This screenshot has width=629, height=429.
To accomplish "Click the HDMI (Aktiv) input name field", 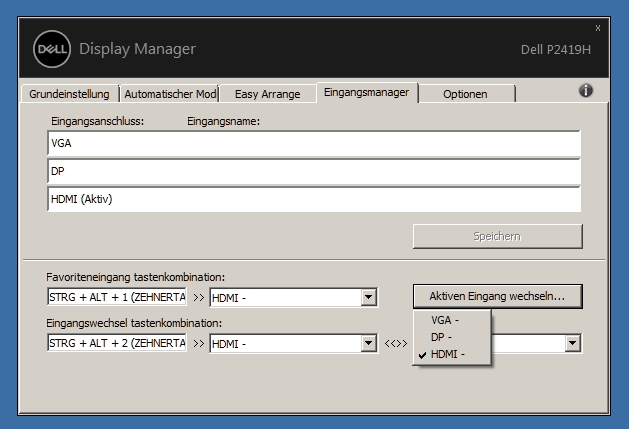I will (x=314, y=199).
